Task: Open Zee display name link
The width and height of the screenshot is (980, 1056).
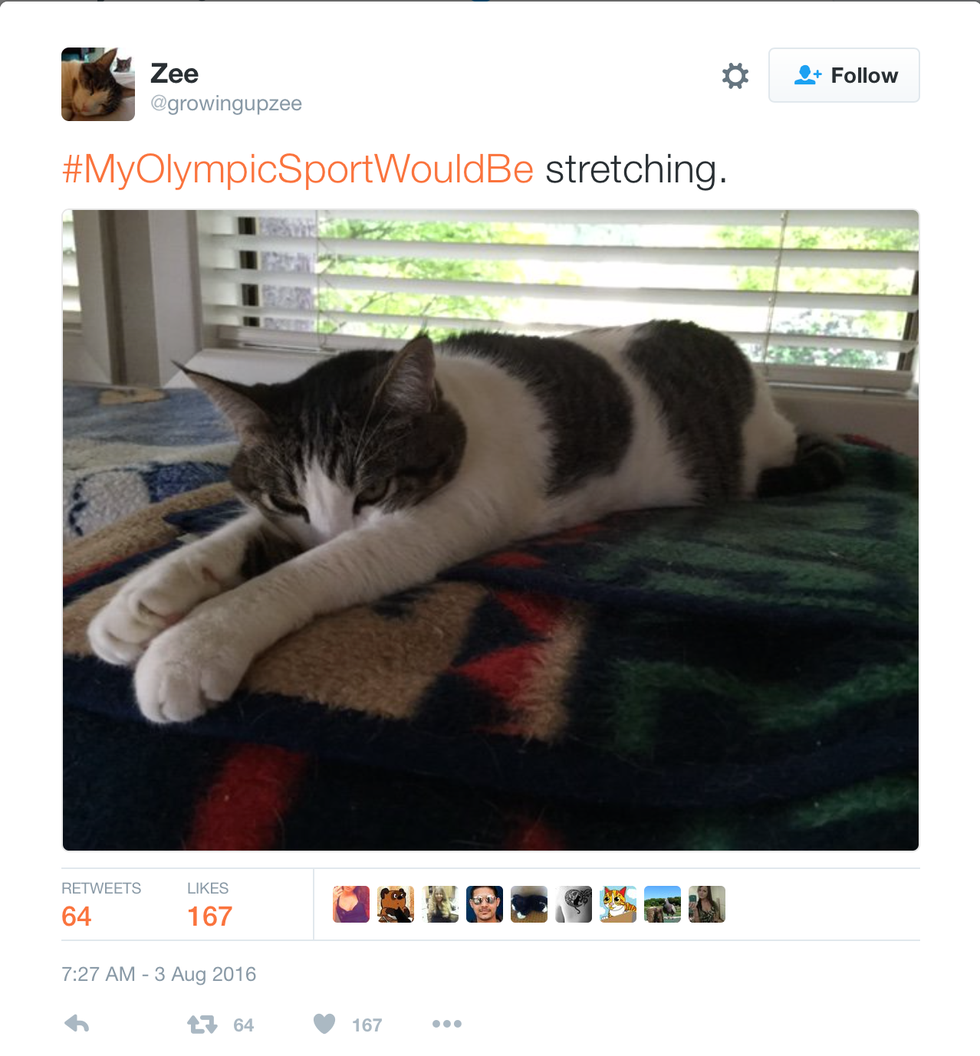Action: tap(174, 73)
